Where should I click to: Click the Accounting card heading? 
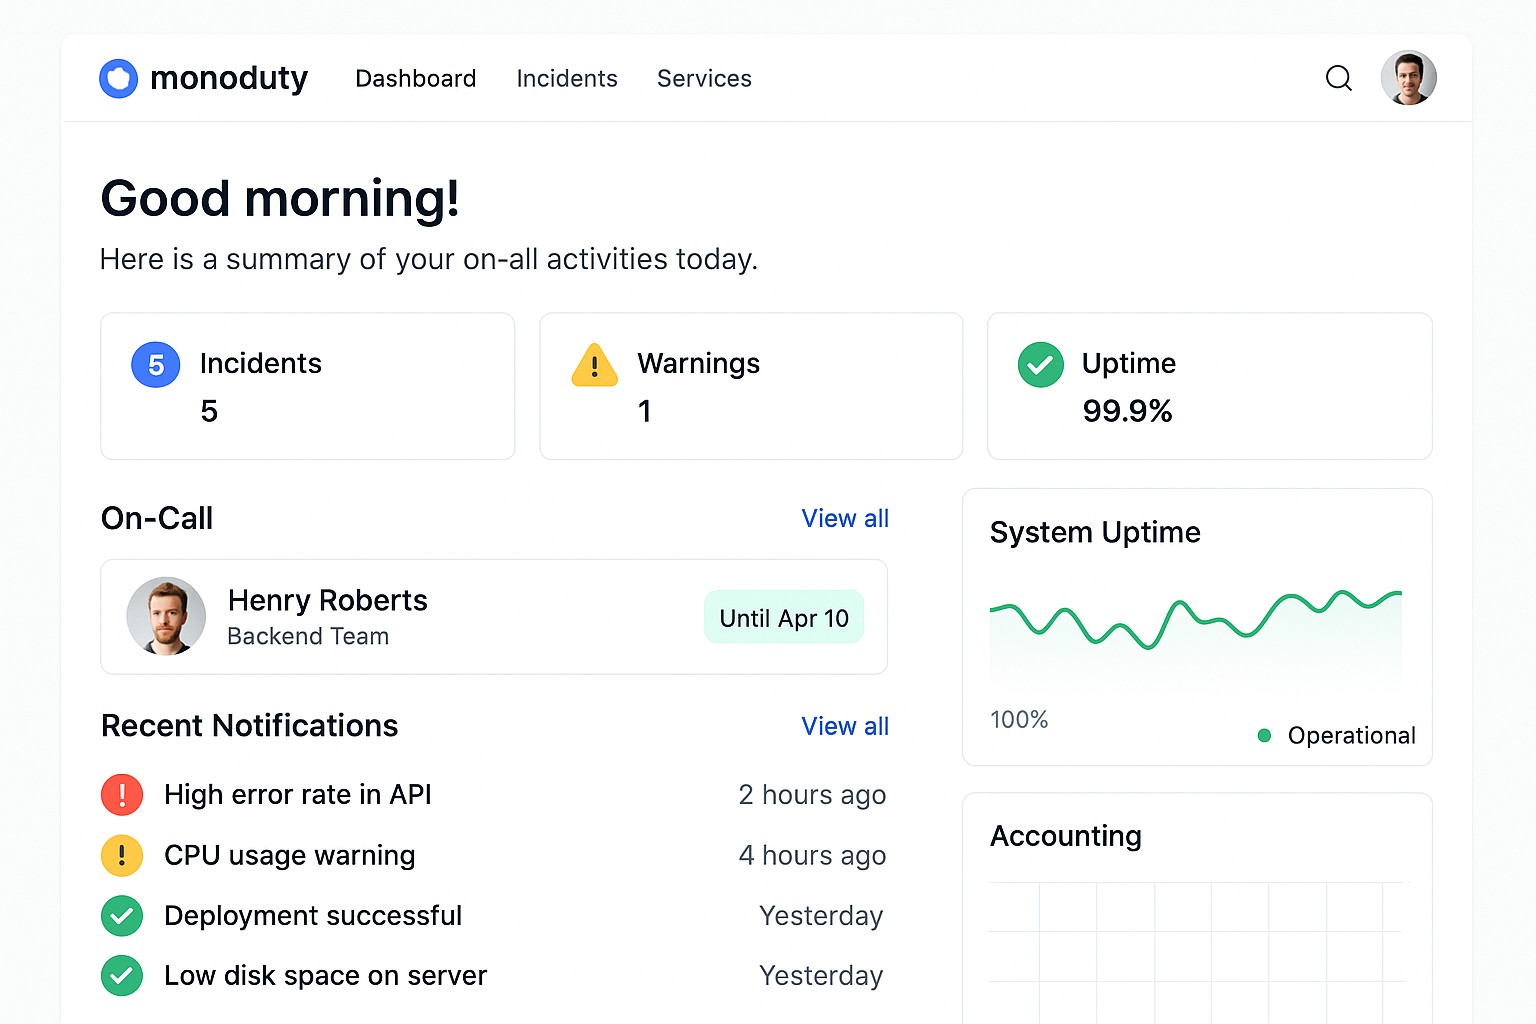pos(1066,836)
